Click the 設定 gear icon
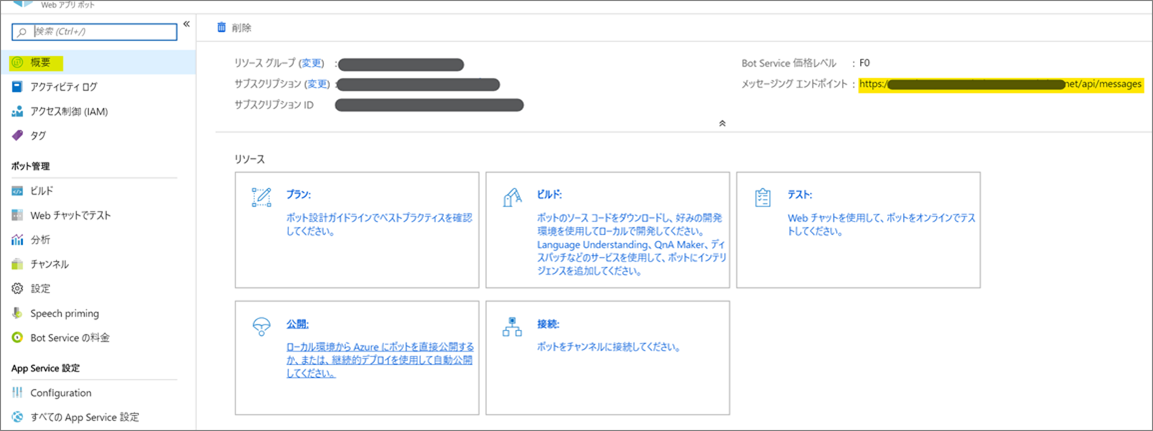Viewport: 1153px width, 431px height. pyautogui.click(x=17, y=289)
